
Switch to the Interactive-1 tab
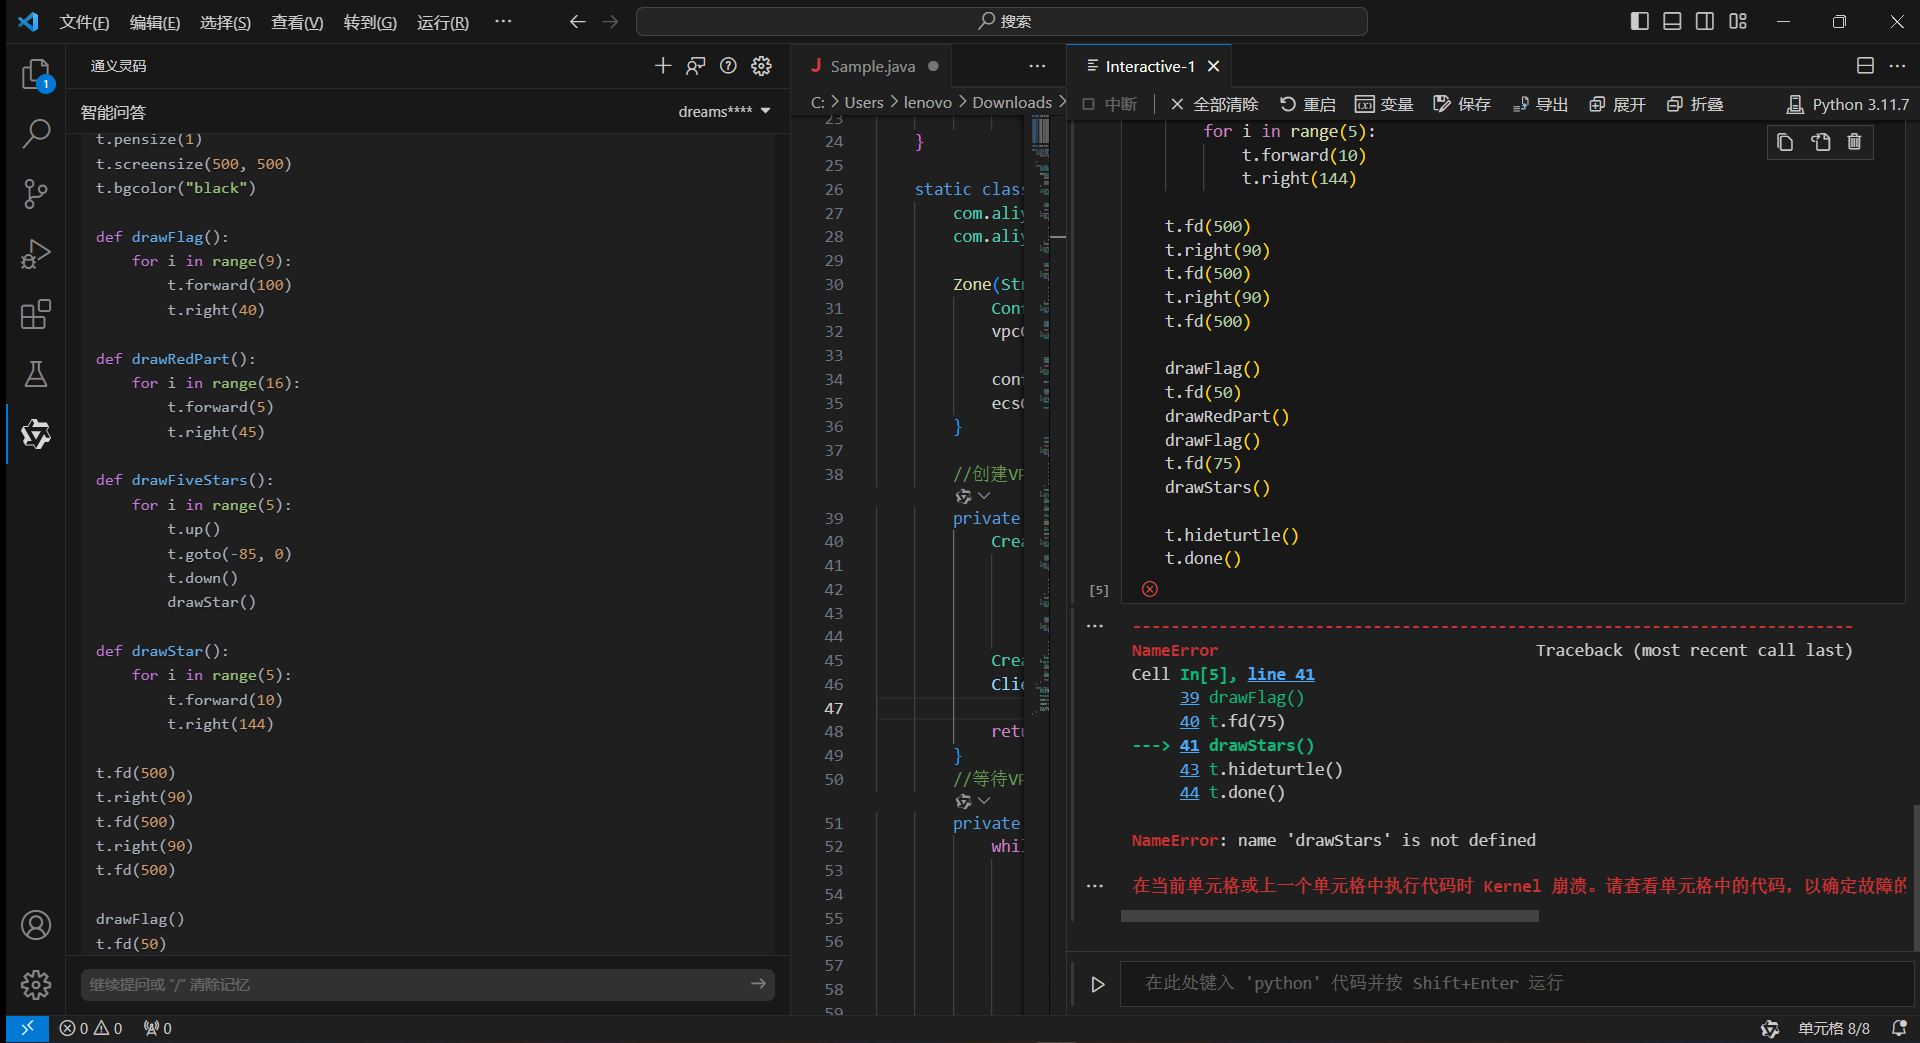[x=1150, y=66]
